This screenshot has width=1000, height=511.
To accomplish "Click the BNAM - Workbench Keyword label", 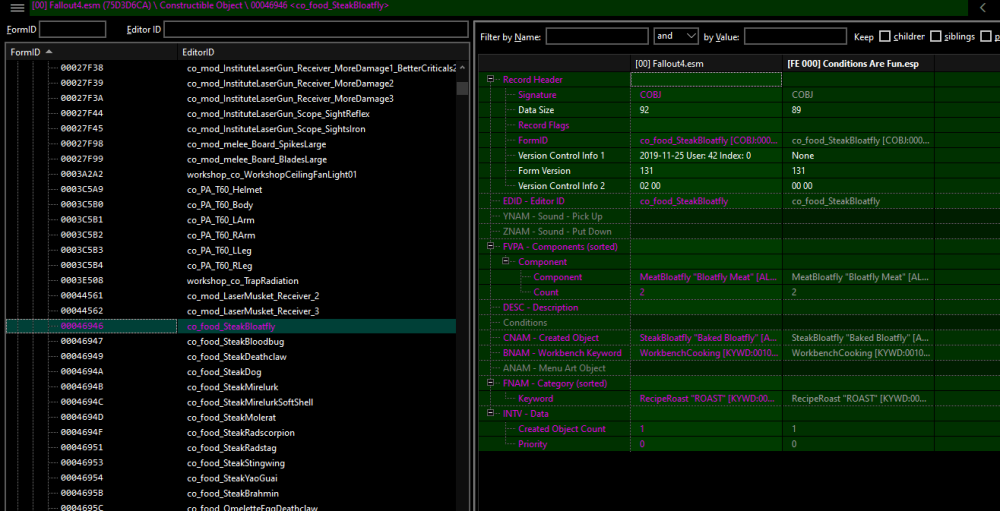I will tap(562, 353).
